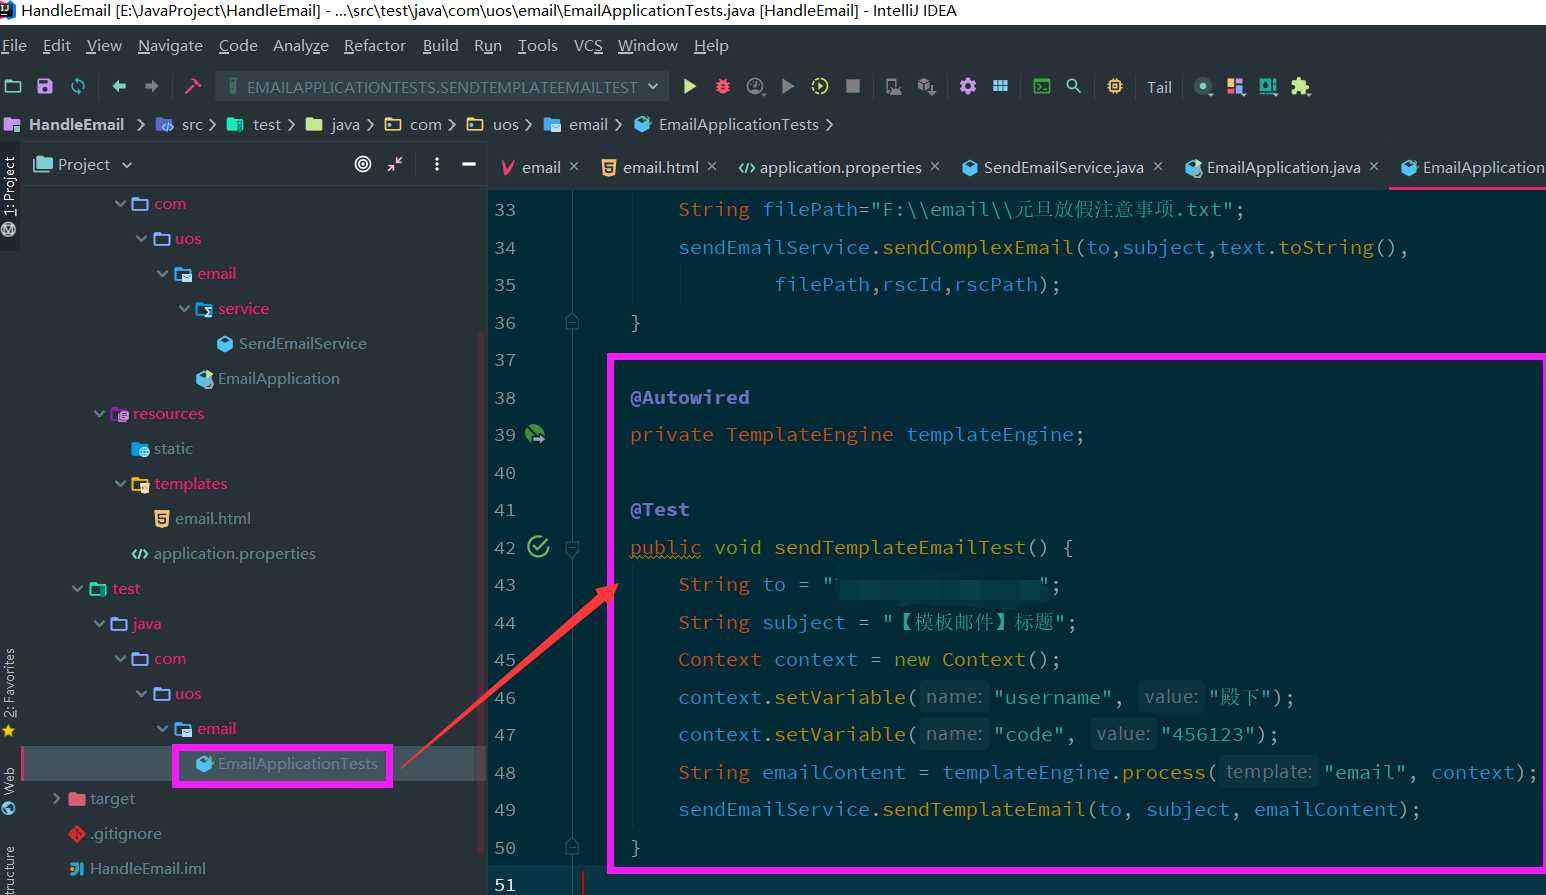Screen dimensions: 1546x895
Task: Navigate back with the left arrow
Action: coord(119,86)
